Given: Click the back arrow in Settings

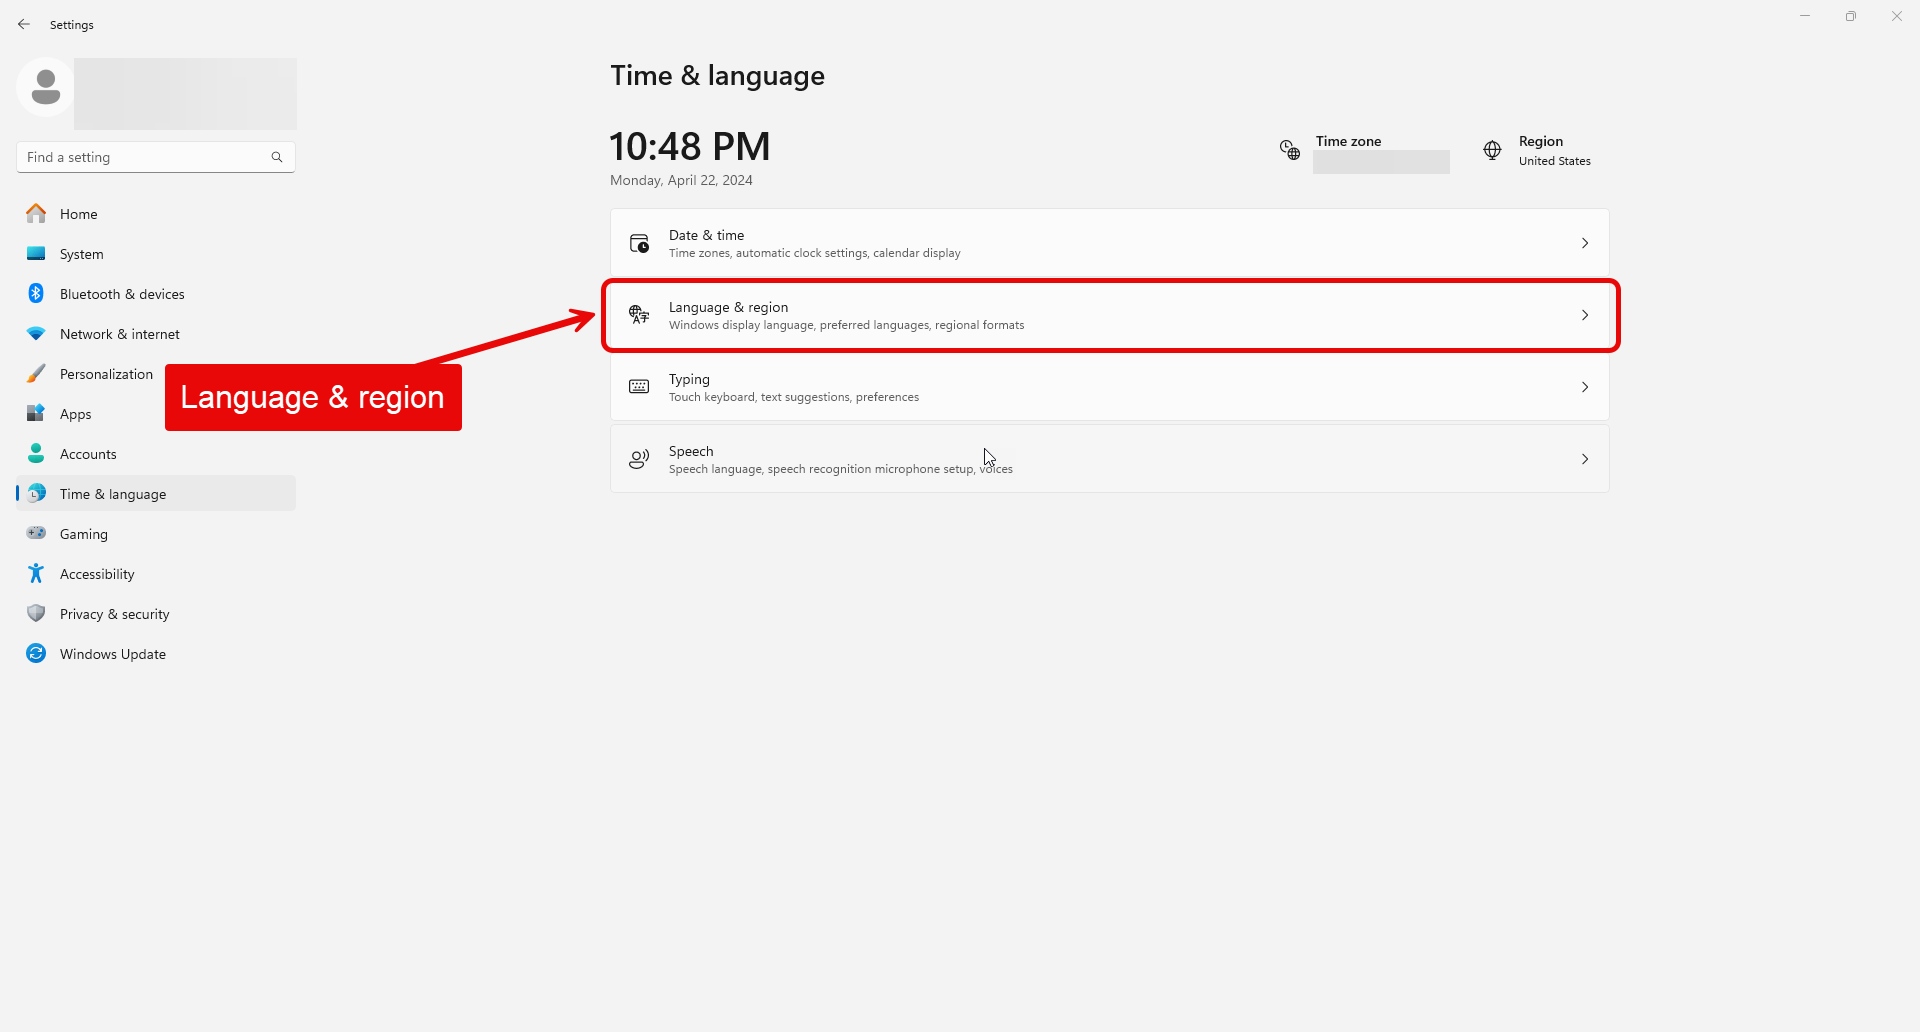Looking at the screenshot, I should click(24, 24).
